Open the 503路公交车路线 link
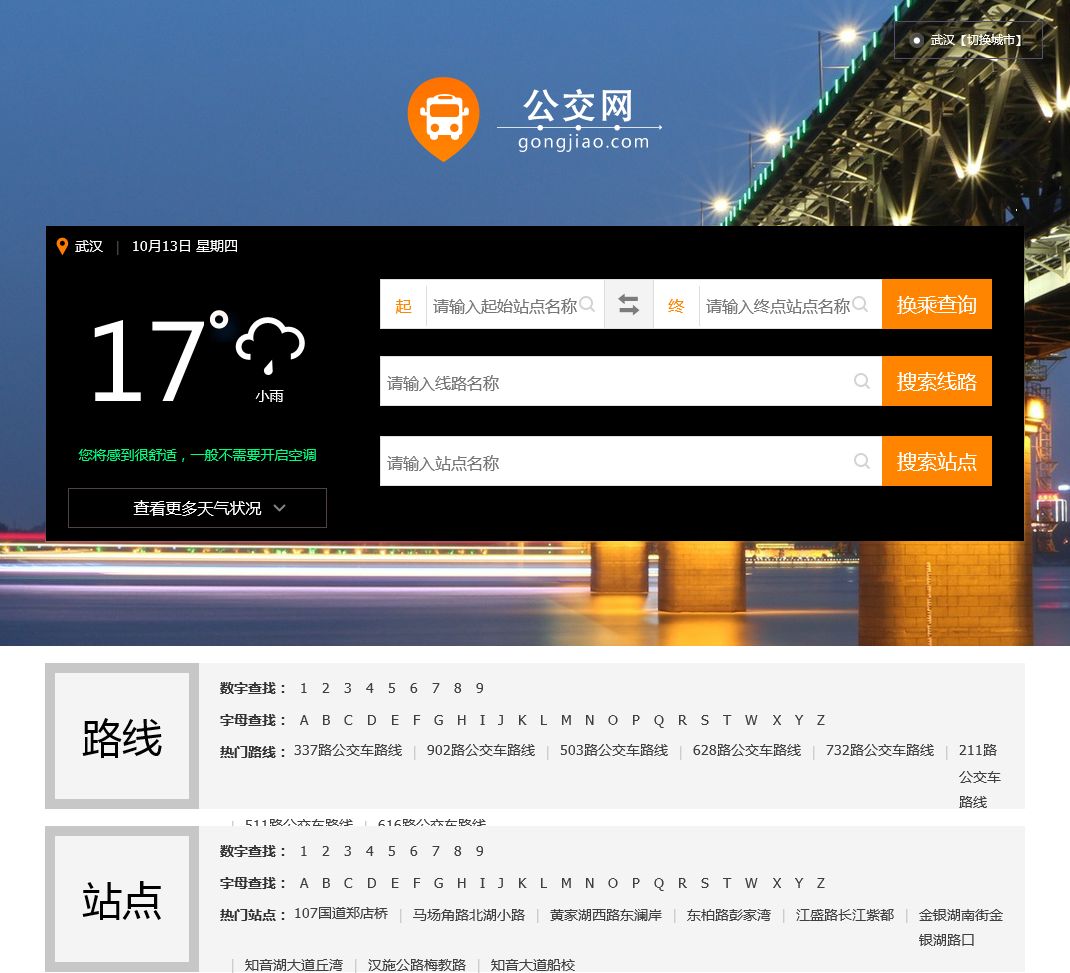This screenshot has height=973, width=1070. (614, 750)
